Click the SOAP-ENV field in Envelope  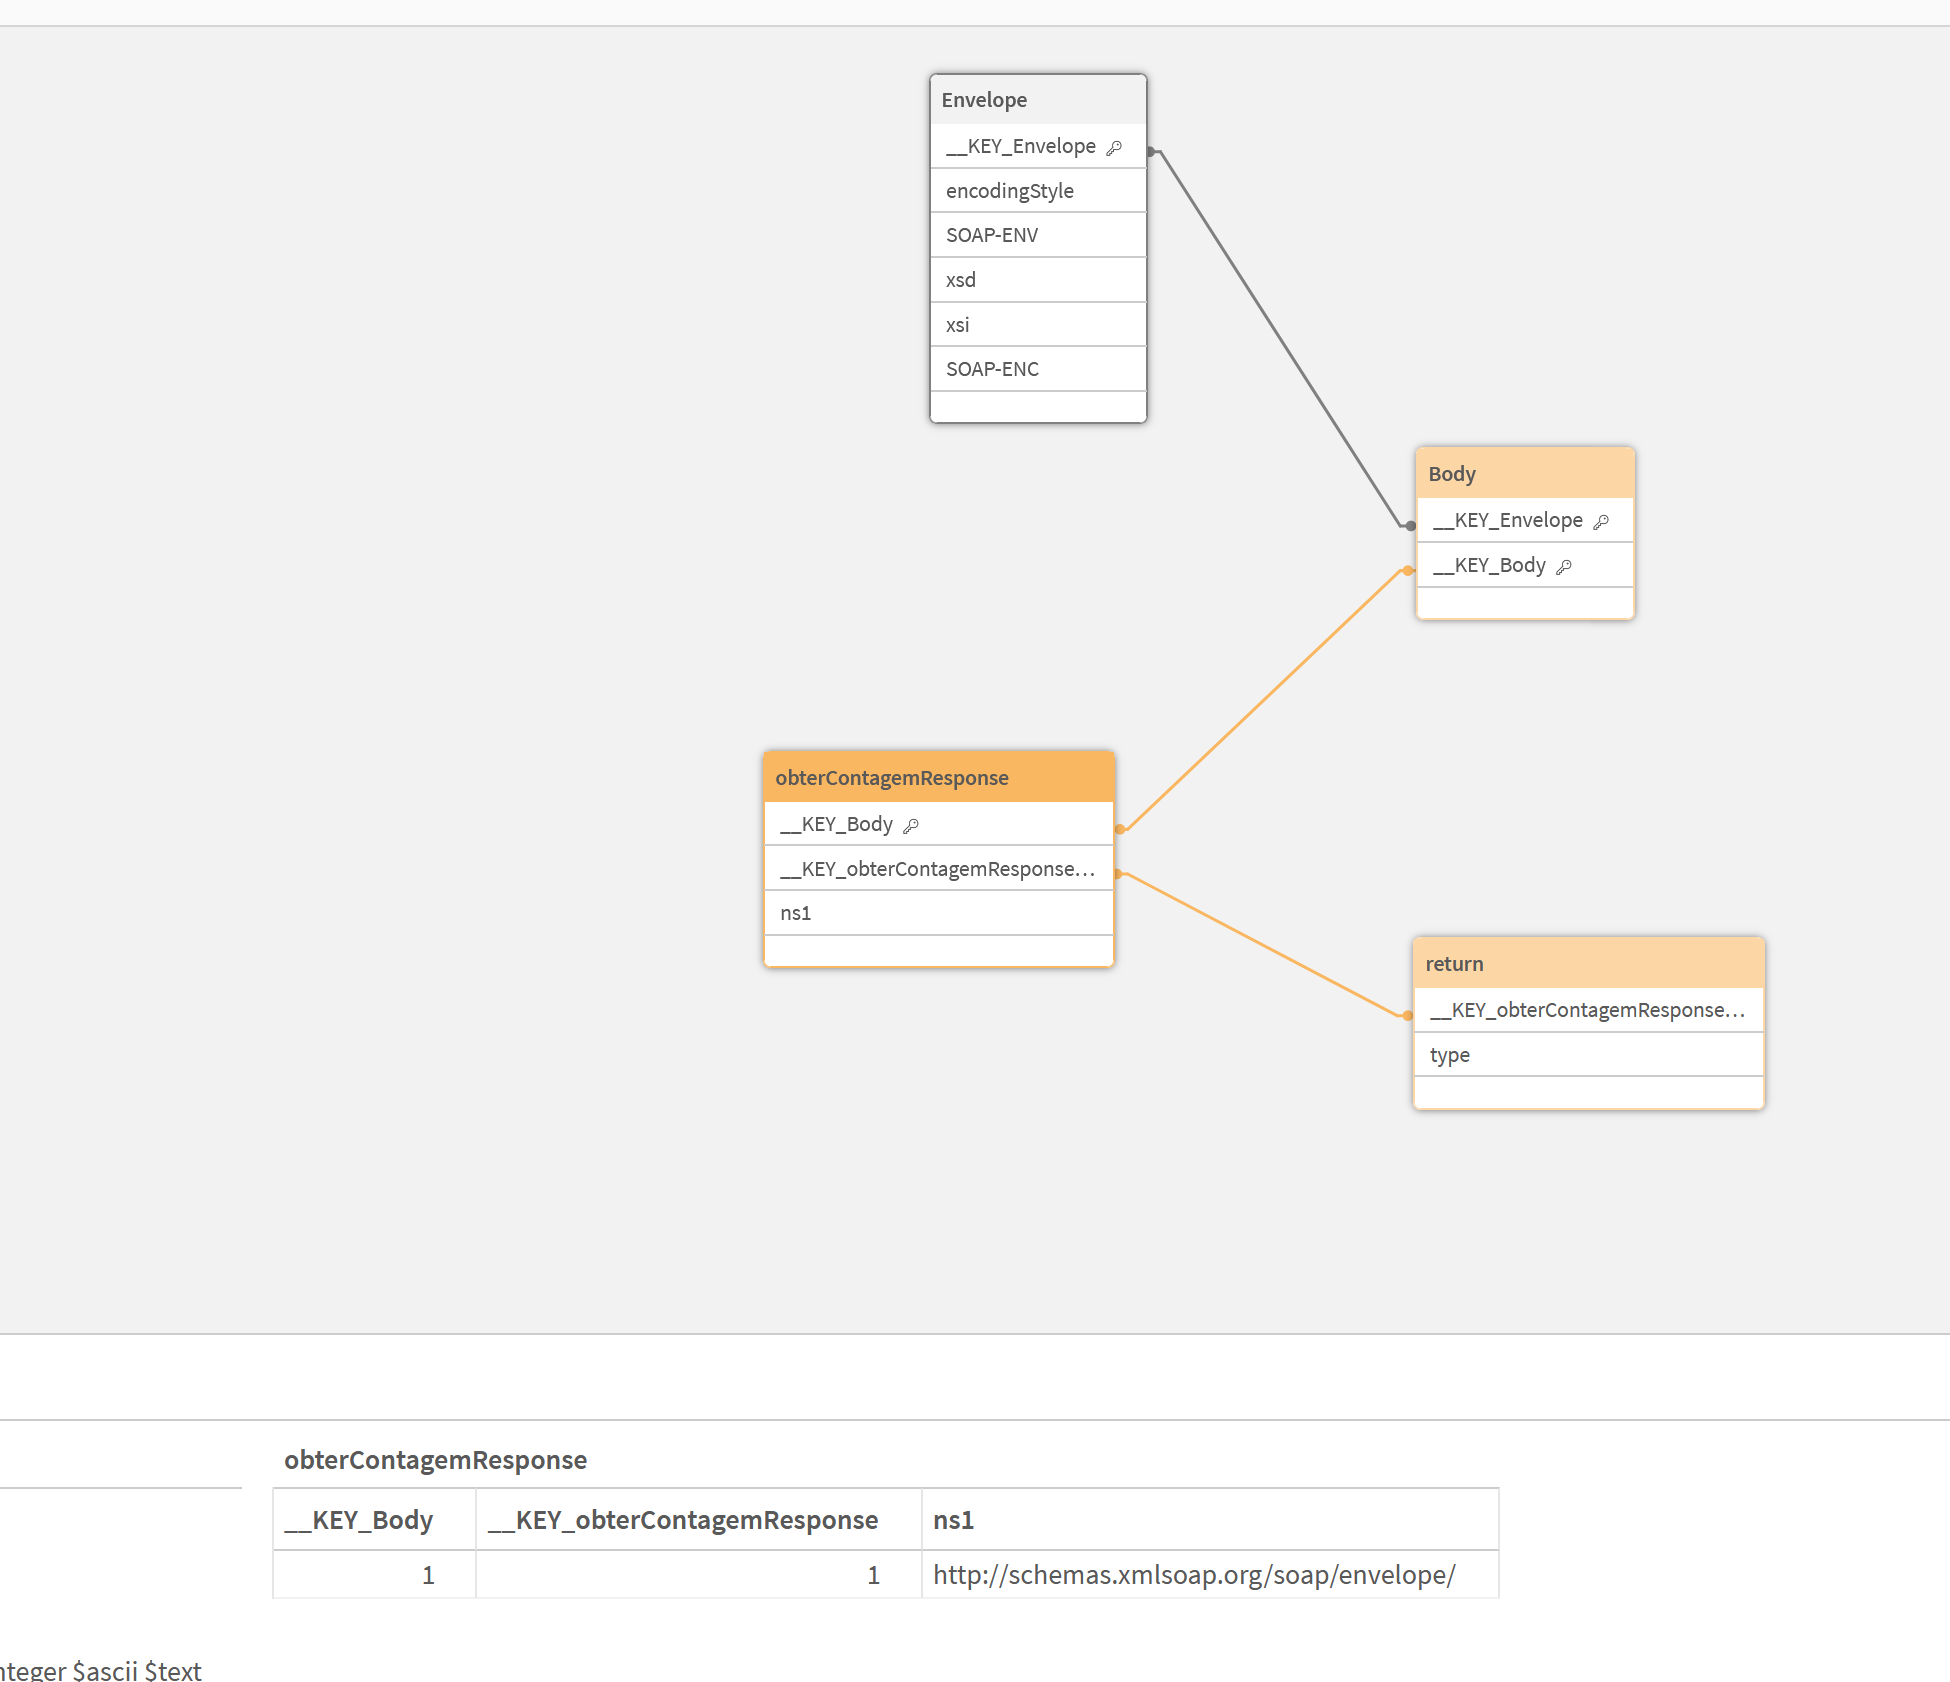(x=1038, y=235)
